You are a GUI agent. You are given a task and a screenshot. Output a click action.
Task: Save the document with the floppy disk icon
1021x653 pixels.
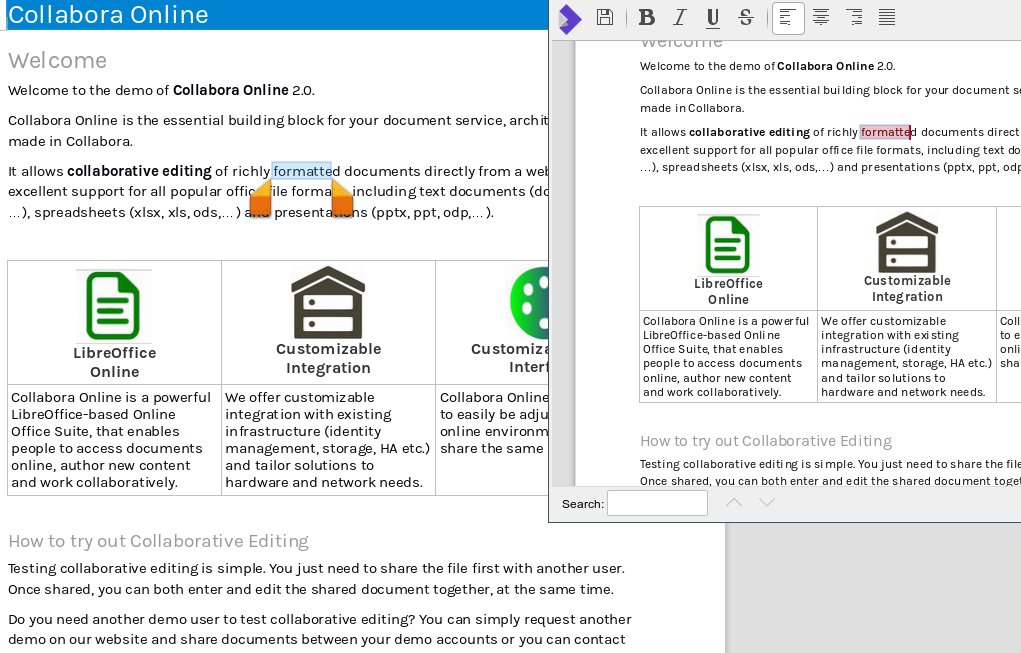(605, 17)
